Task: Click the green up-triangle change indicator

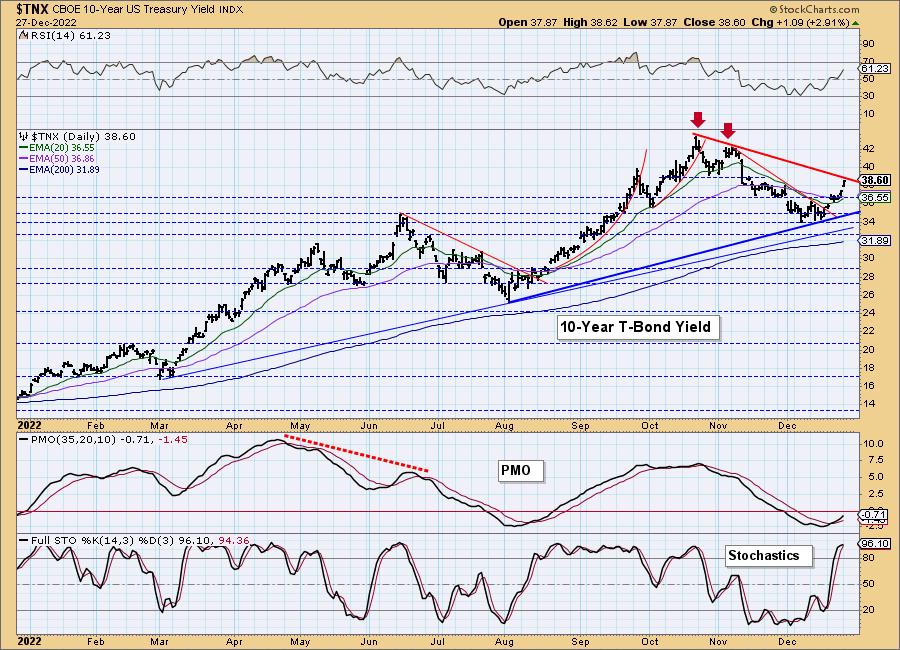Action: point(855,23)
